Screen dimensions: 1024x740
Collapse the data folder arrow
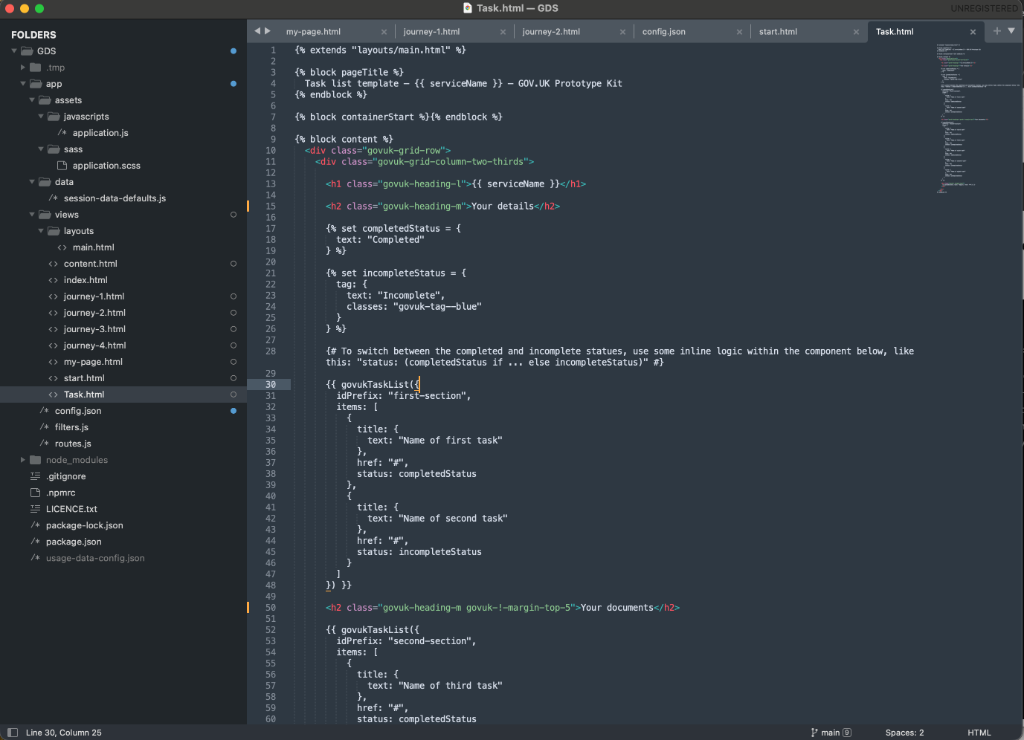pos(32,182)
